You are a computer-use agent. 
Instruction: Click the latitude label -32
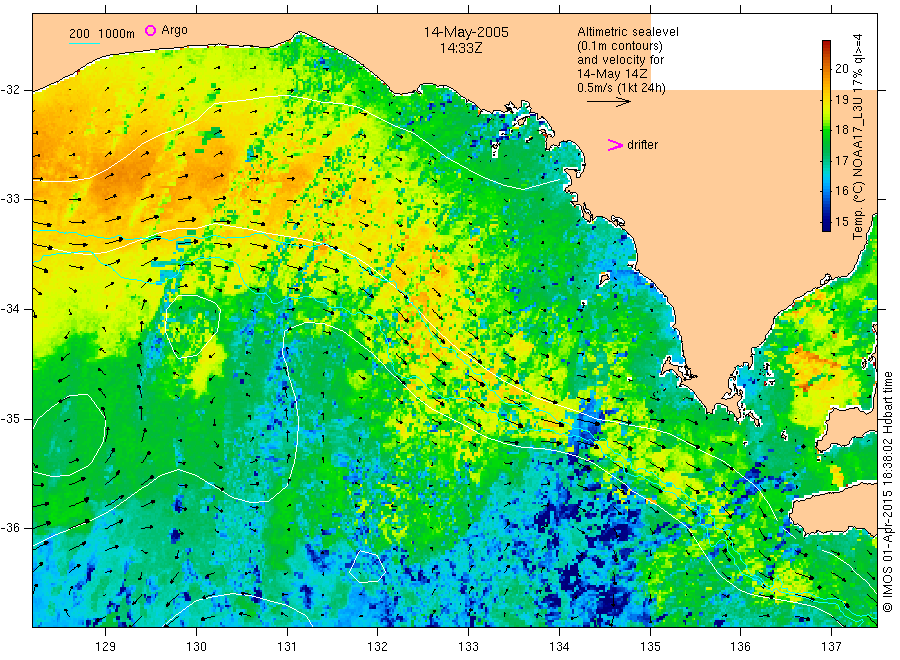pos(10,90)
